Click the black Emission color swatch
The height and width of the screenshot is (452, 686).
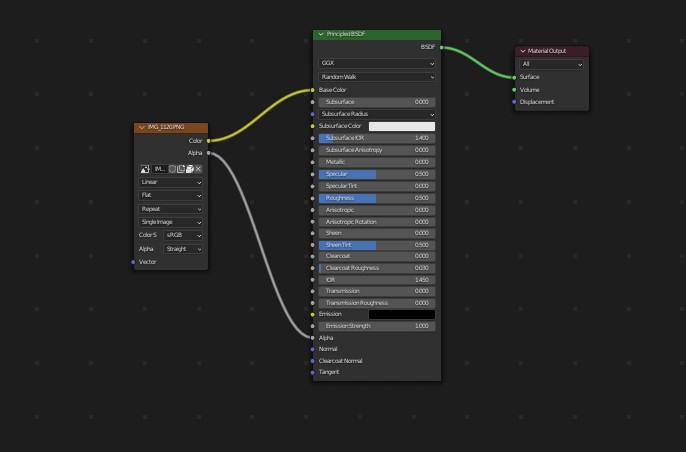click(x=402, y=314)
